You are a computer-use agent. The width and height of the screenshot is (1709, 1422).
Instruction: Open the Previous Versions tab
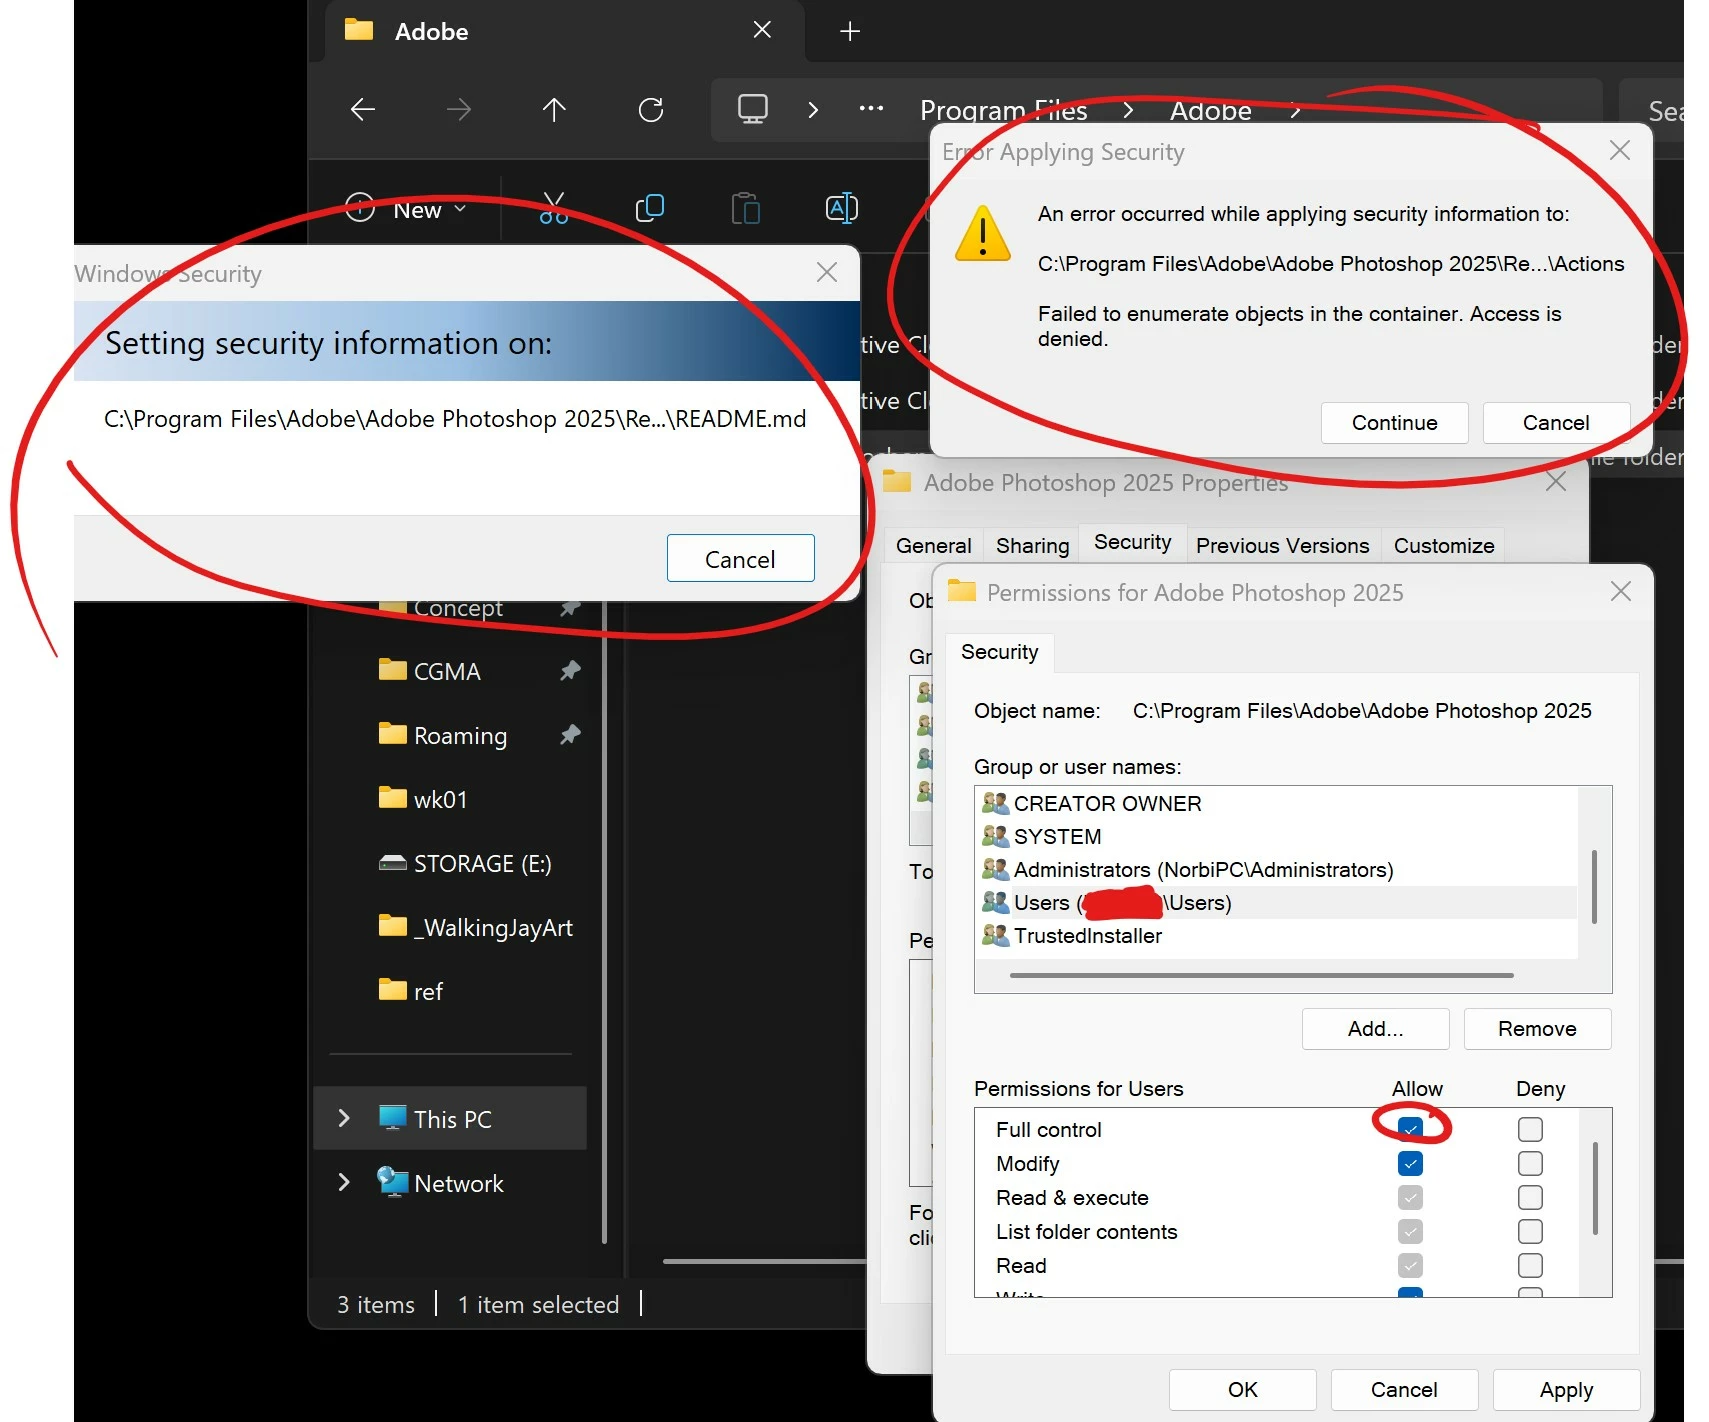pos(1282,545)
